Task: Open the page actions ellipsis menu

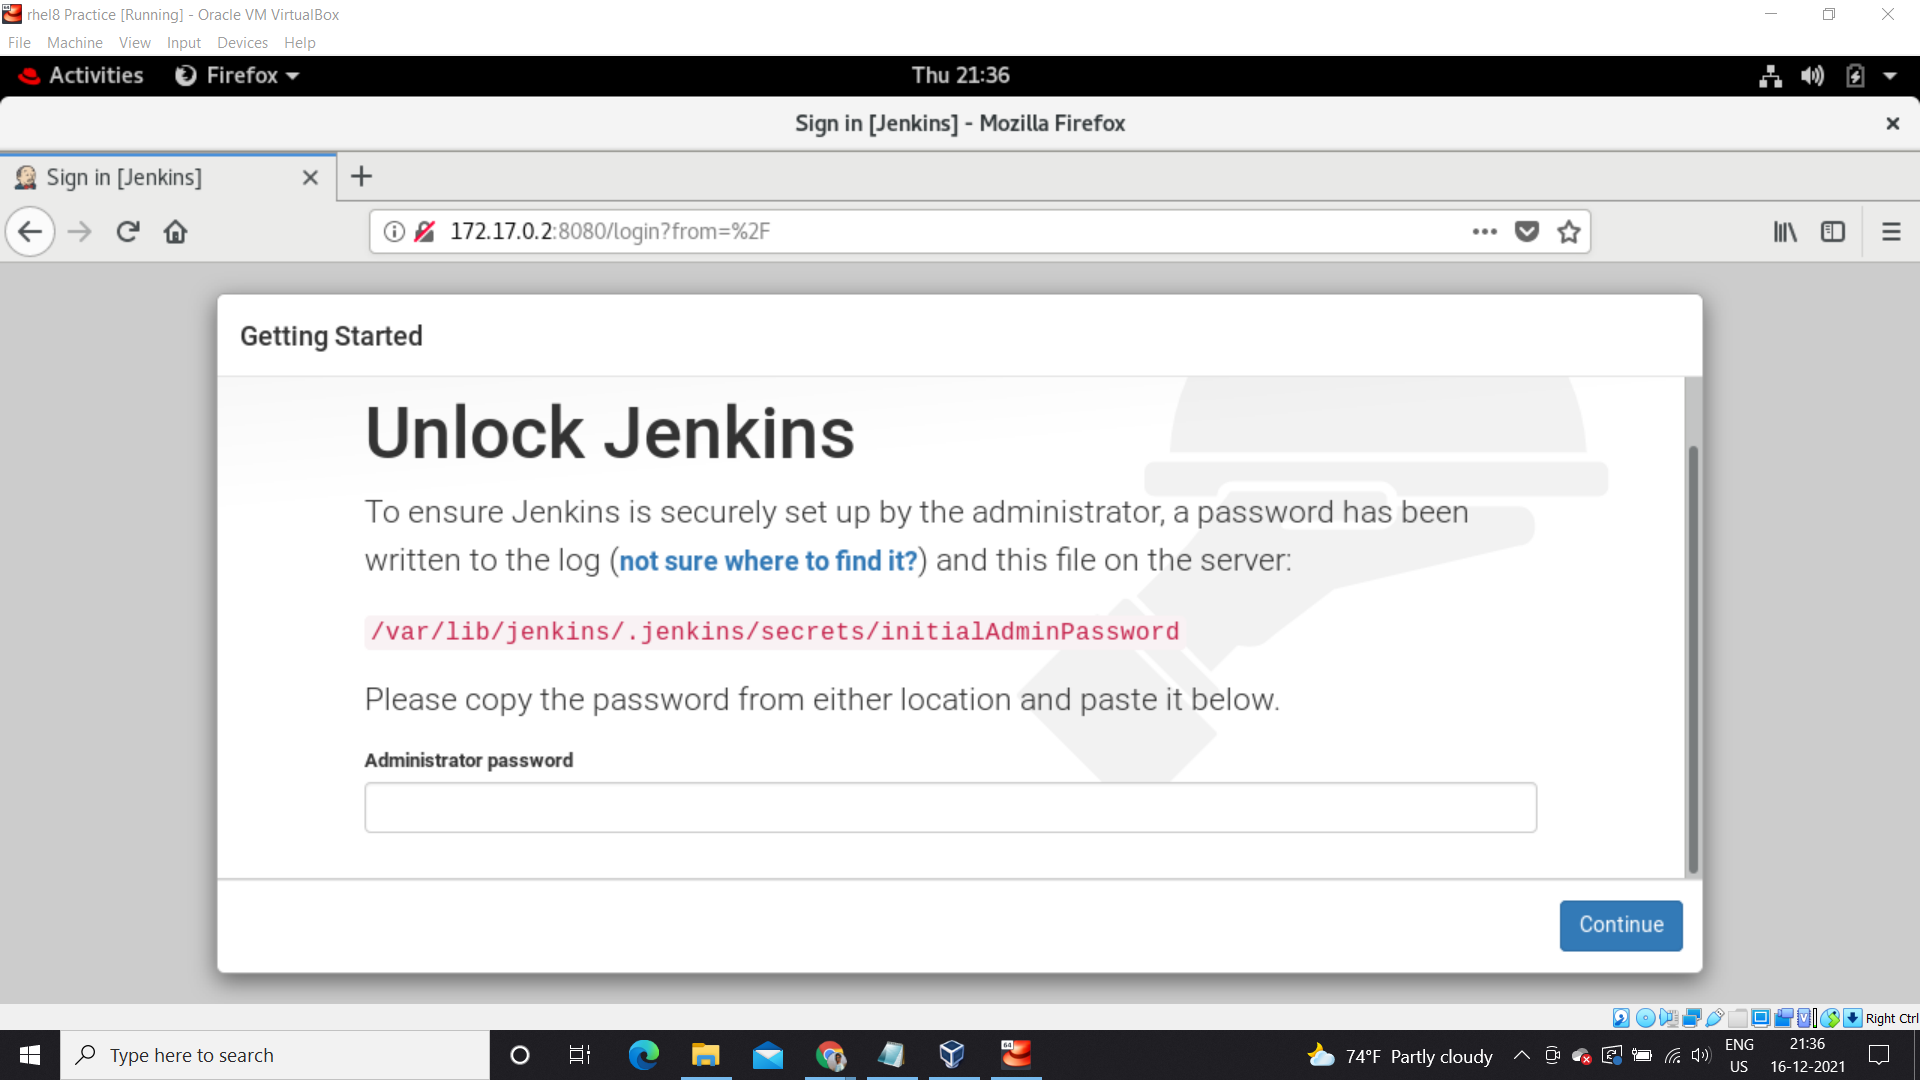Action: (x=1484, y=231)
